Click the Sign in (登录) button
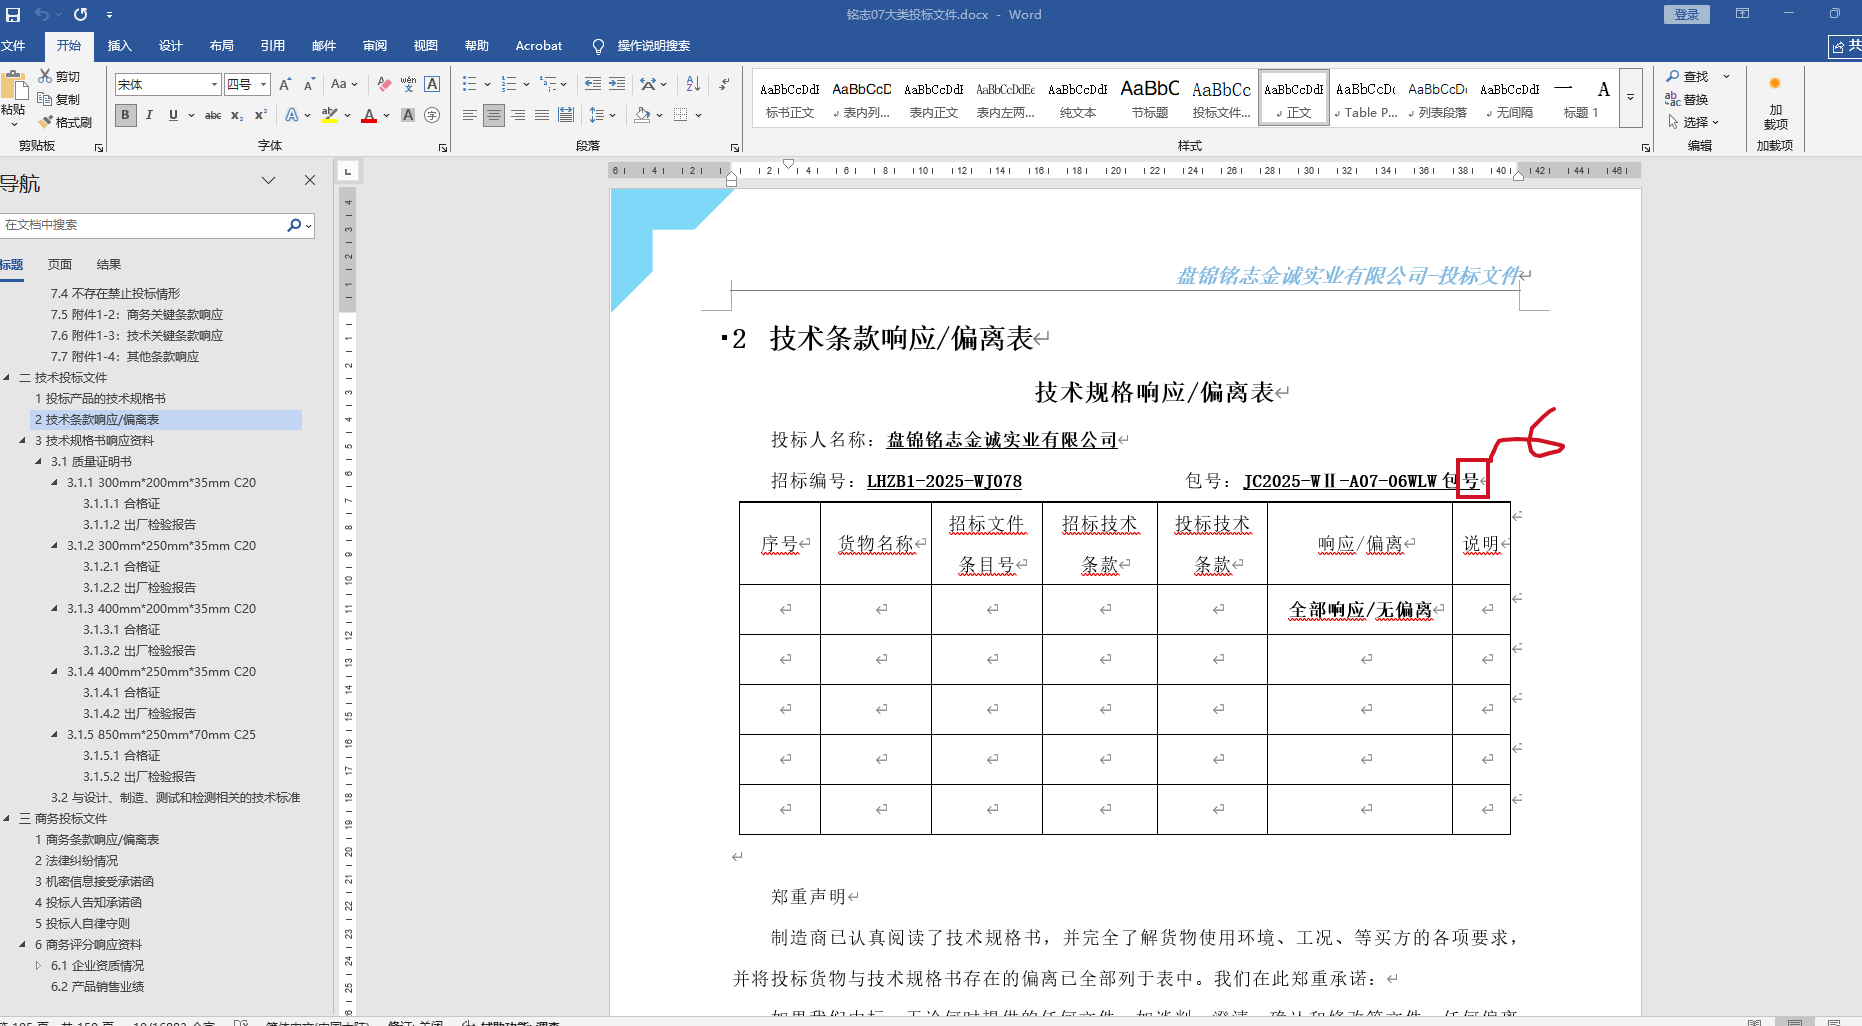Viewport: 1862px width, 1026px height. (1687, 14)
